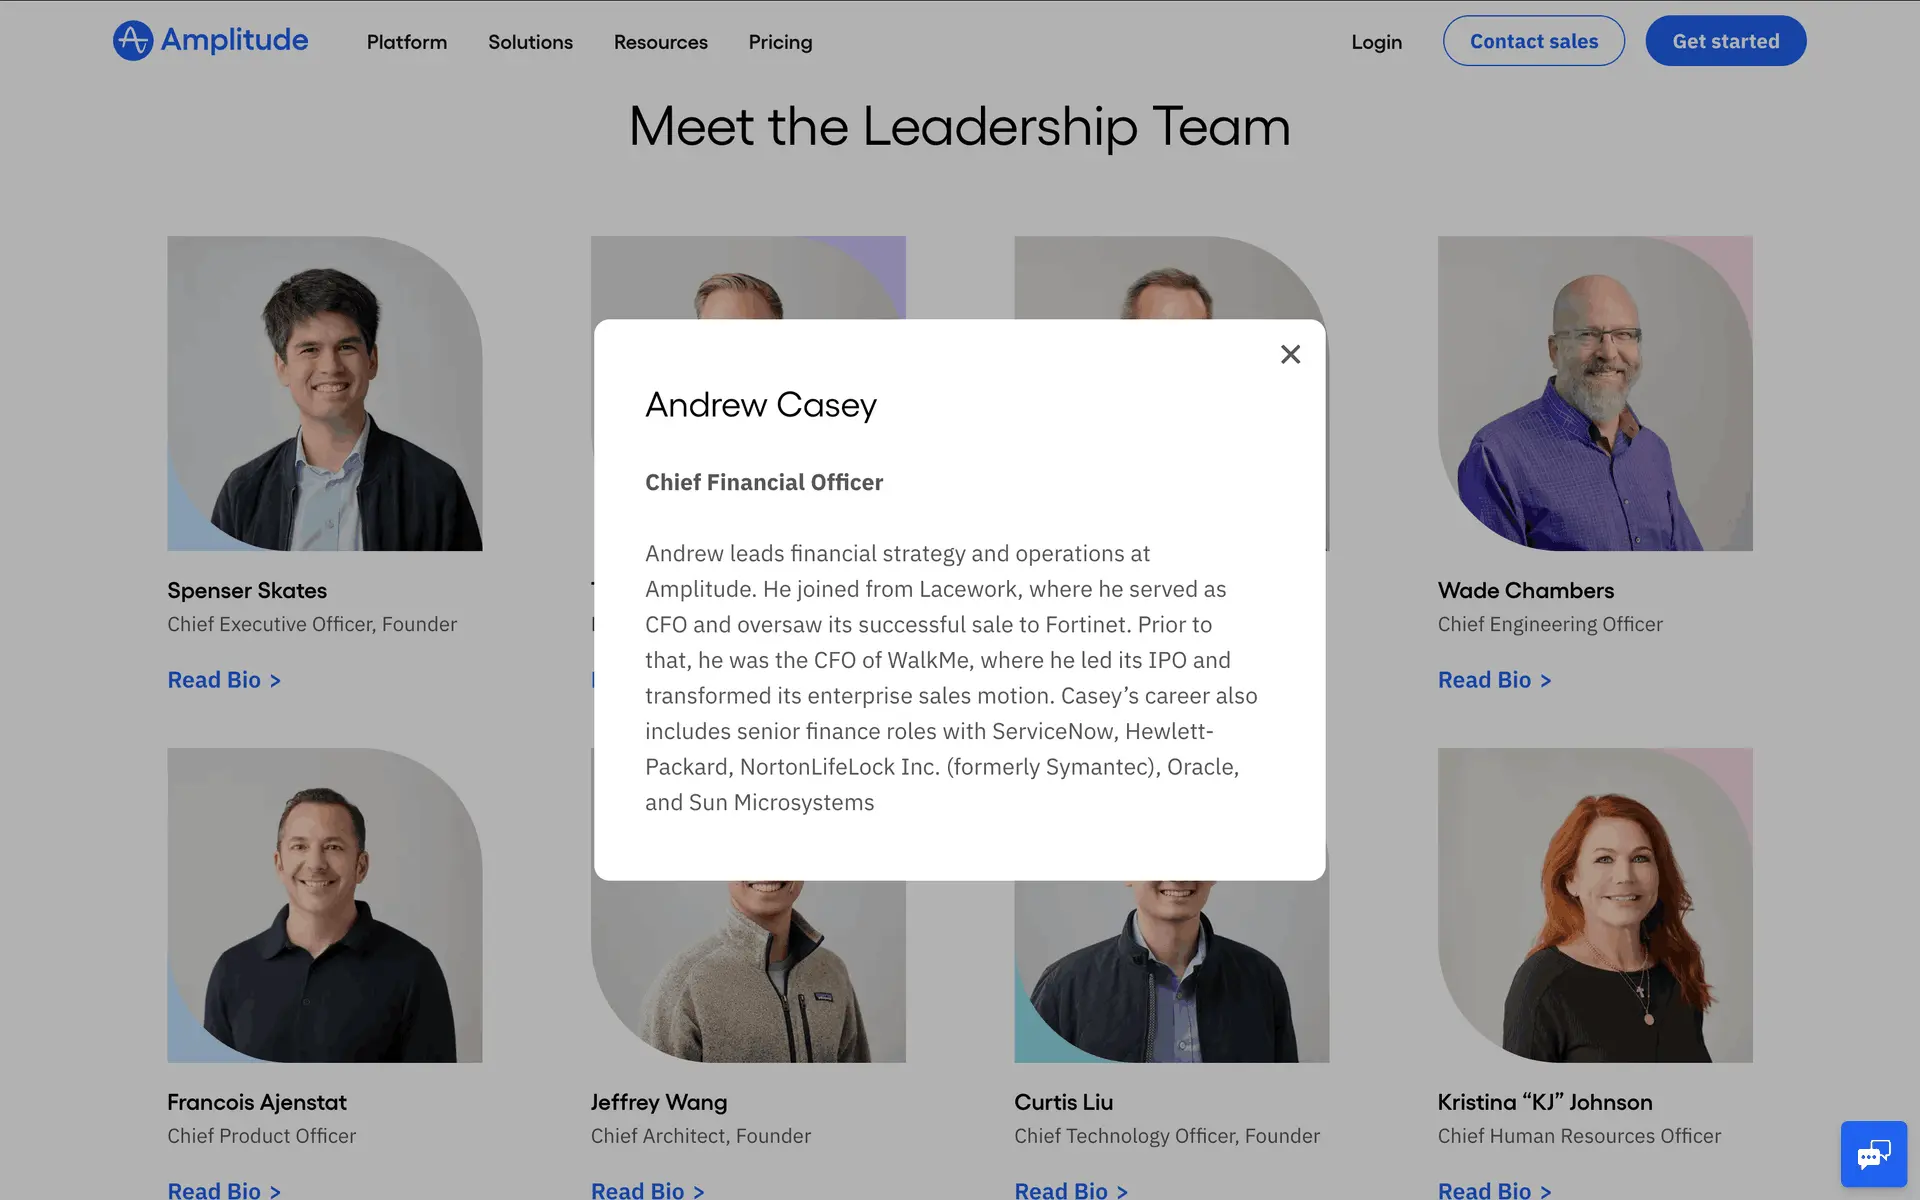Open Jeffrey Wang's Read Bio link
Viewport: 1920px width, 1200px height.
point(647,1190)
